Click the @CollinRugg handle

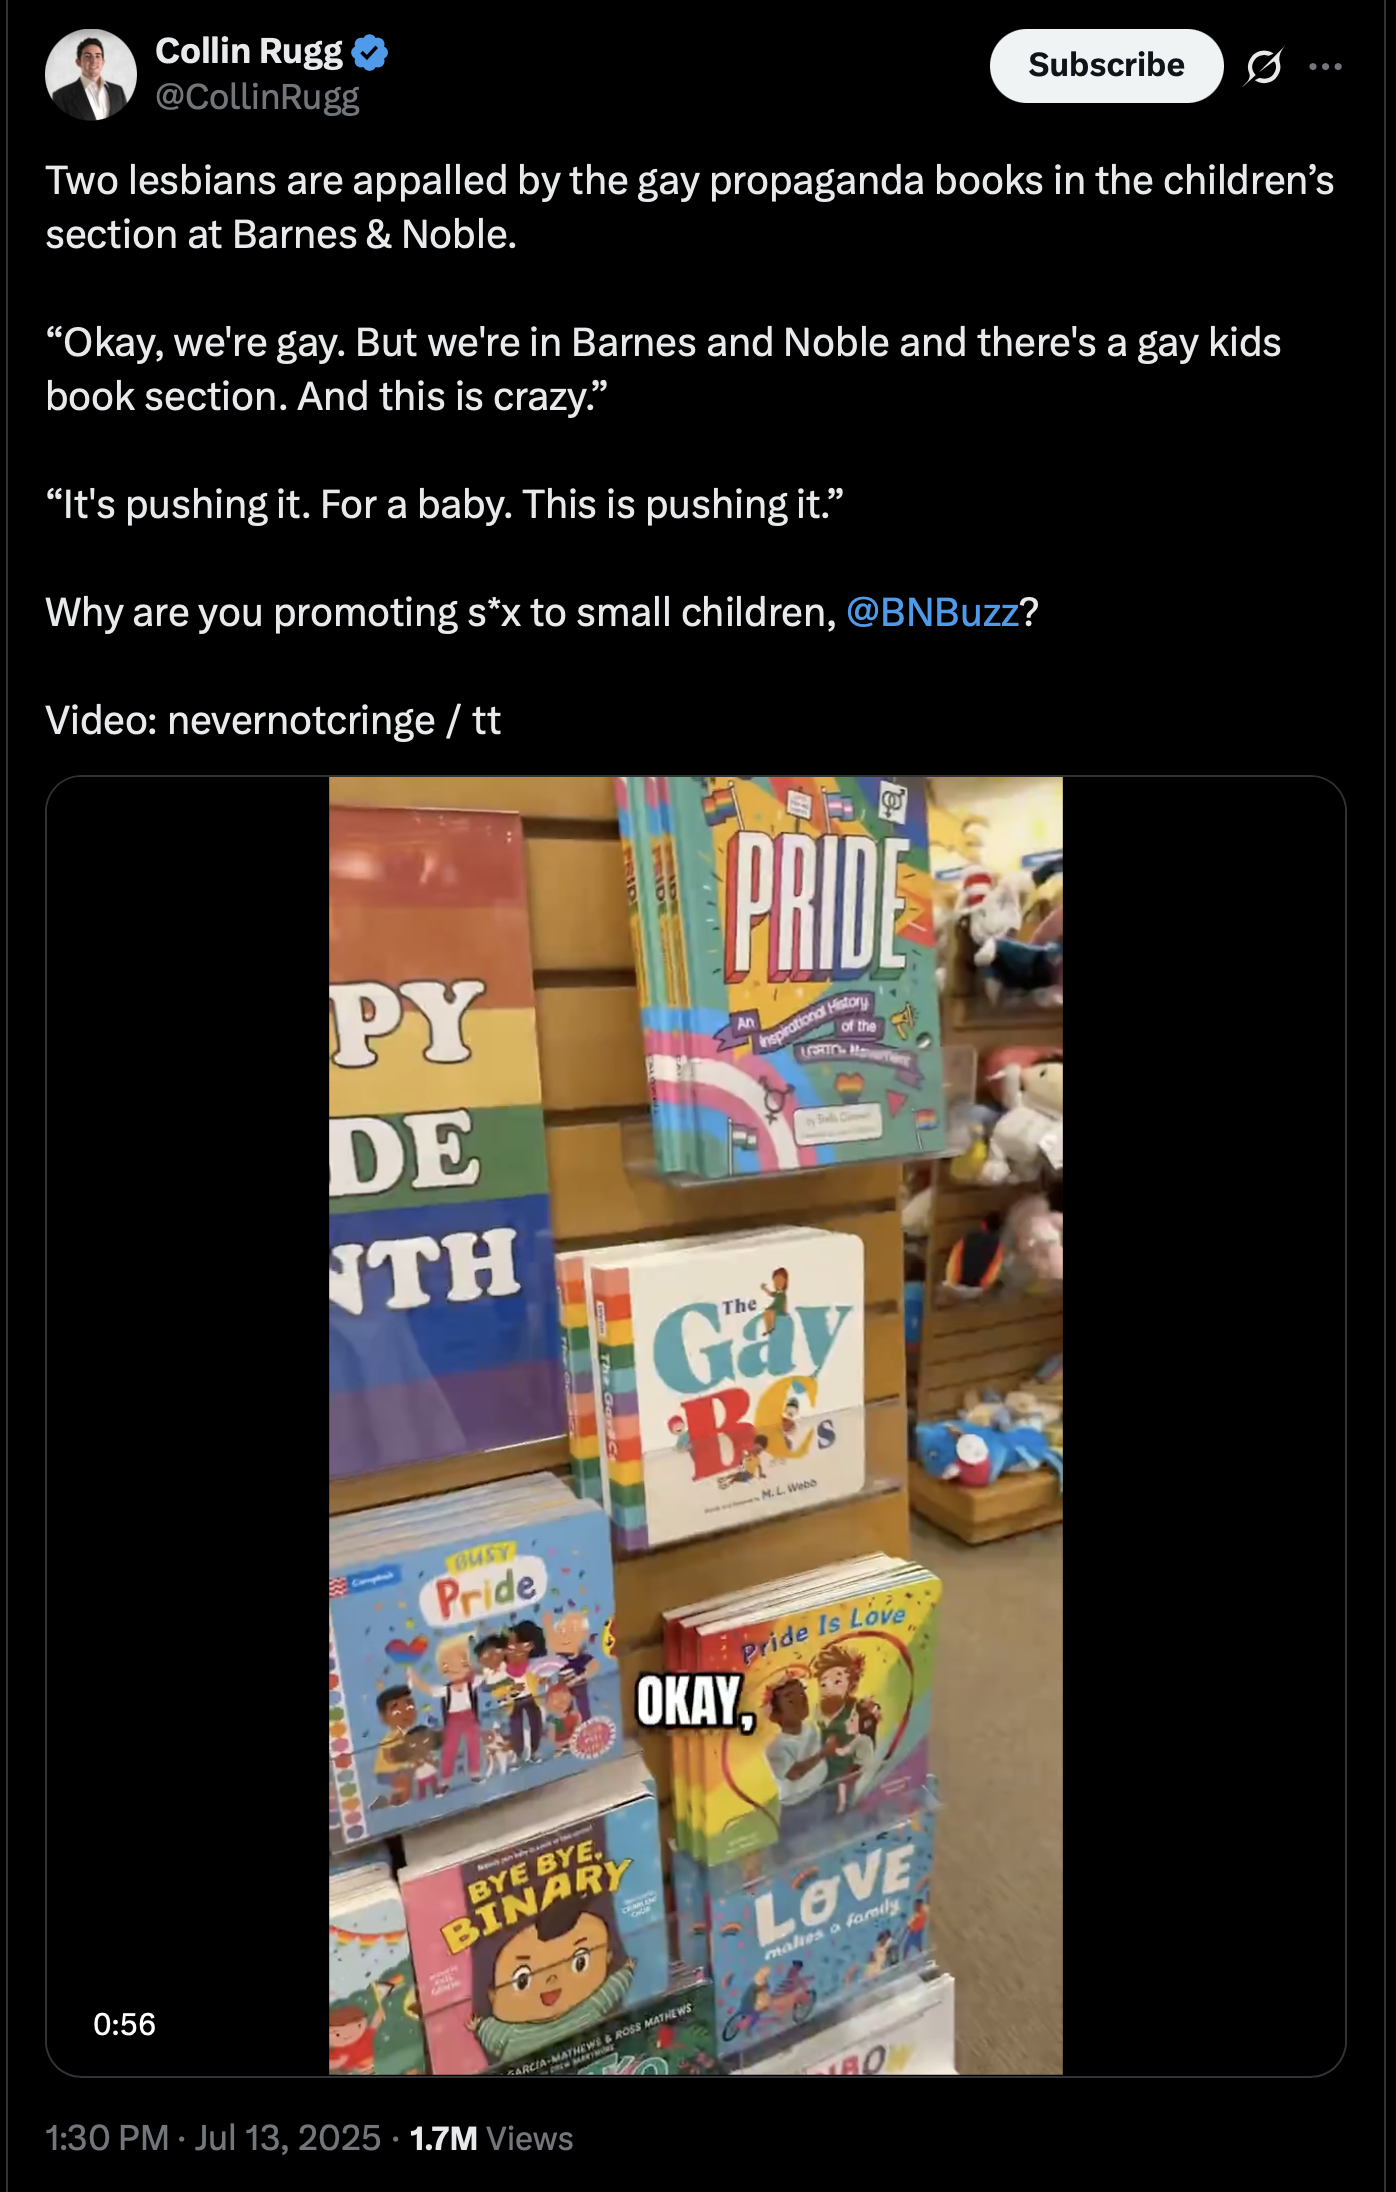pos(257,97)
